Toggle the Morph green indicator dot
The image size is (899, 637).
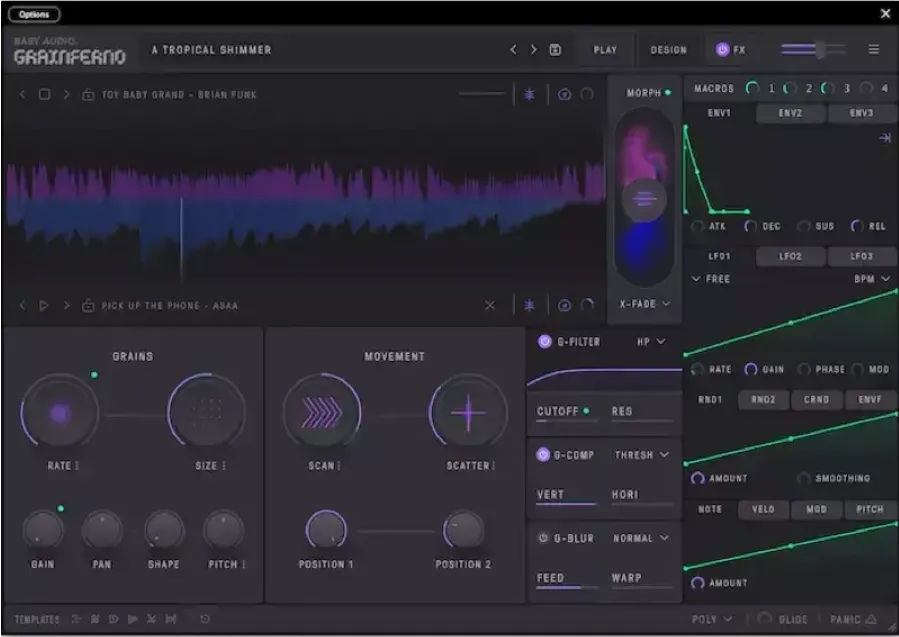(x=668, y=92)
